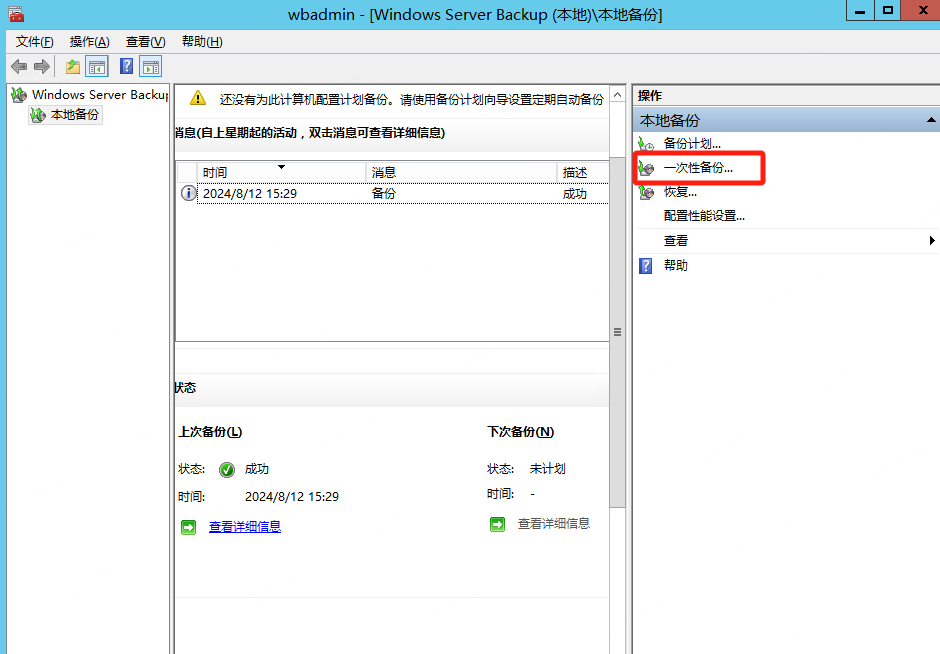This screenshot has width=940, height=654.
Task: Click the warning message about scheduled backup
Action: click(x=411, y=99)
